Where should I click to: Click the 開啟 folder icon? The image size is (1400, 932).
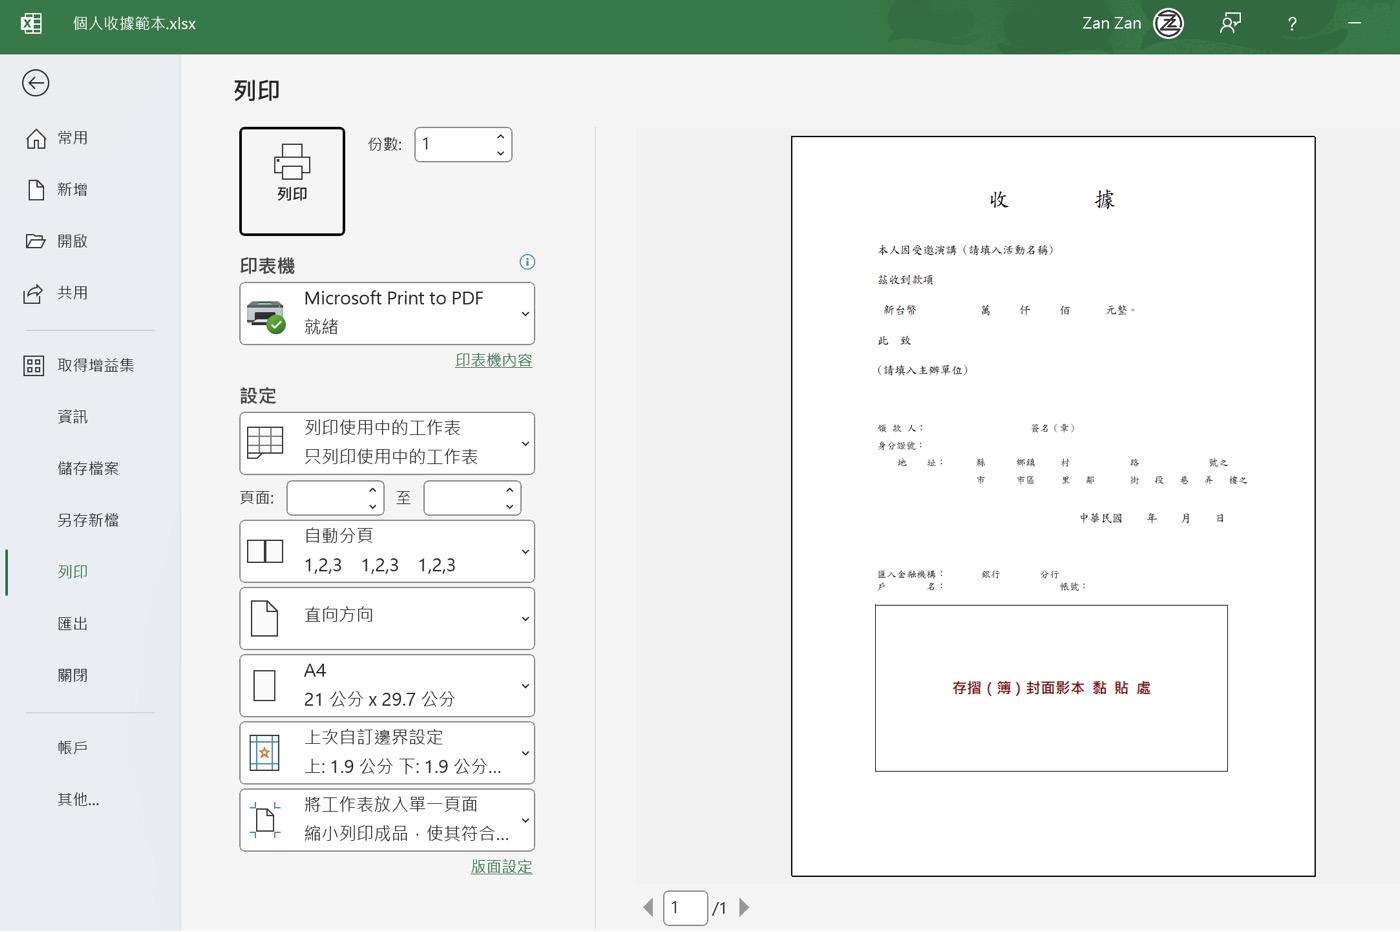click(x=36, y=241)
